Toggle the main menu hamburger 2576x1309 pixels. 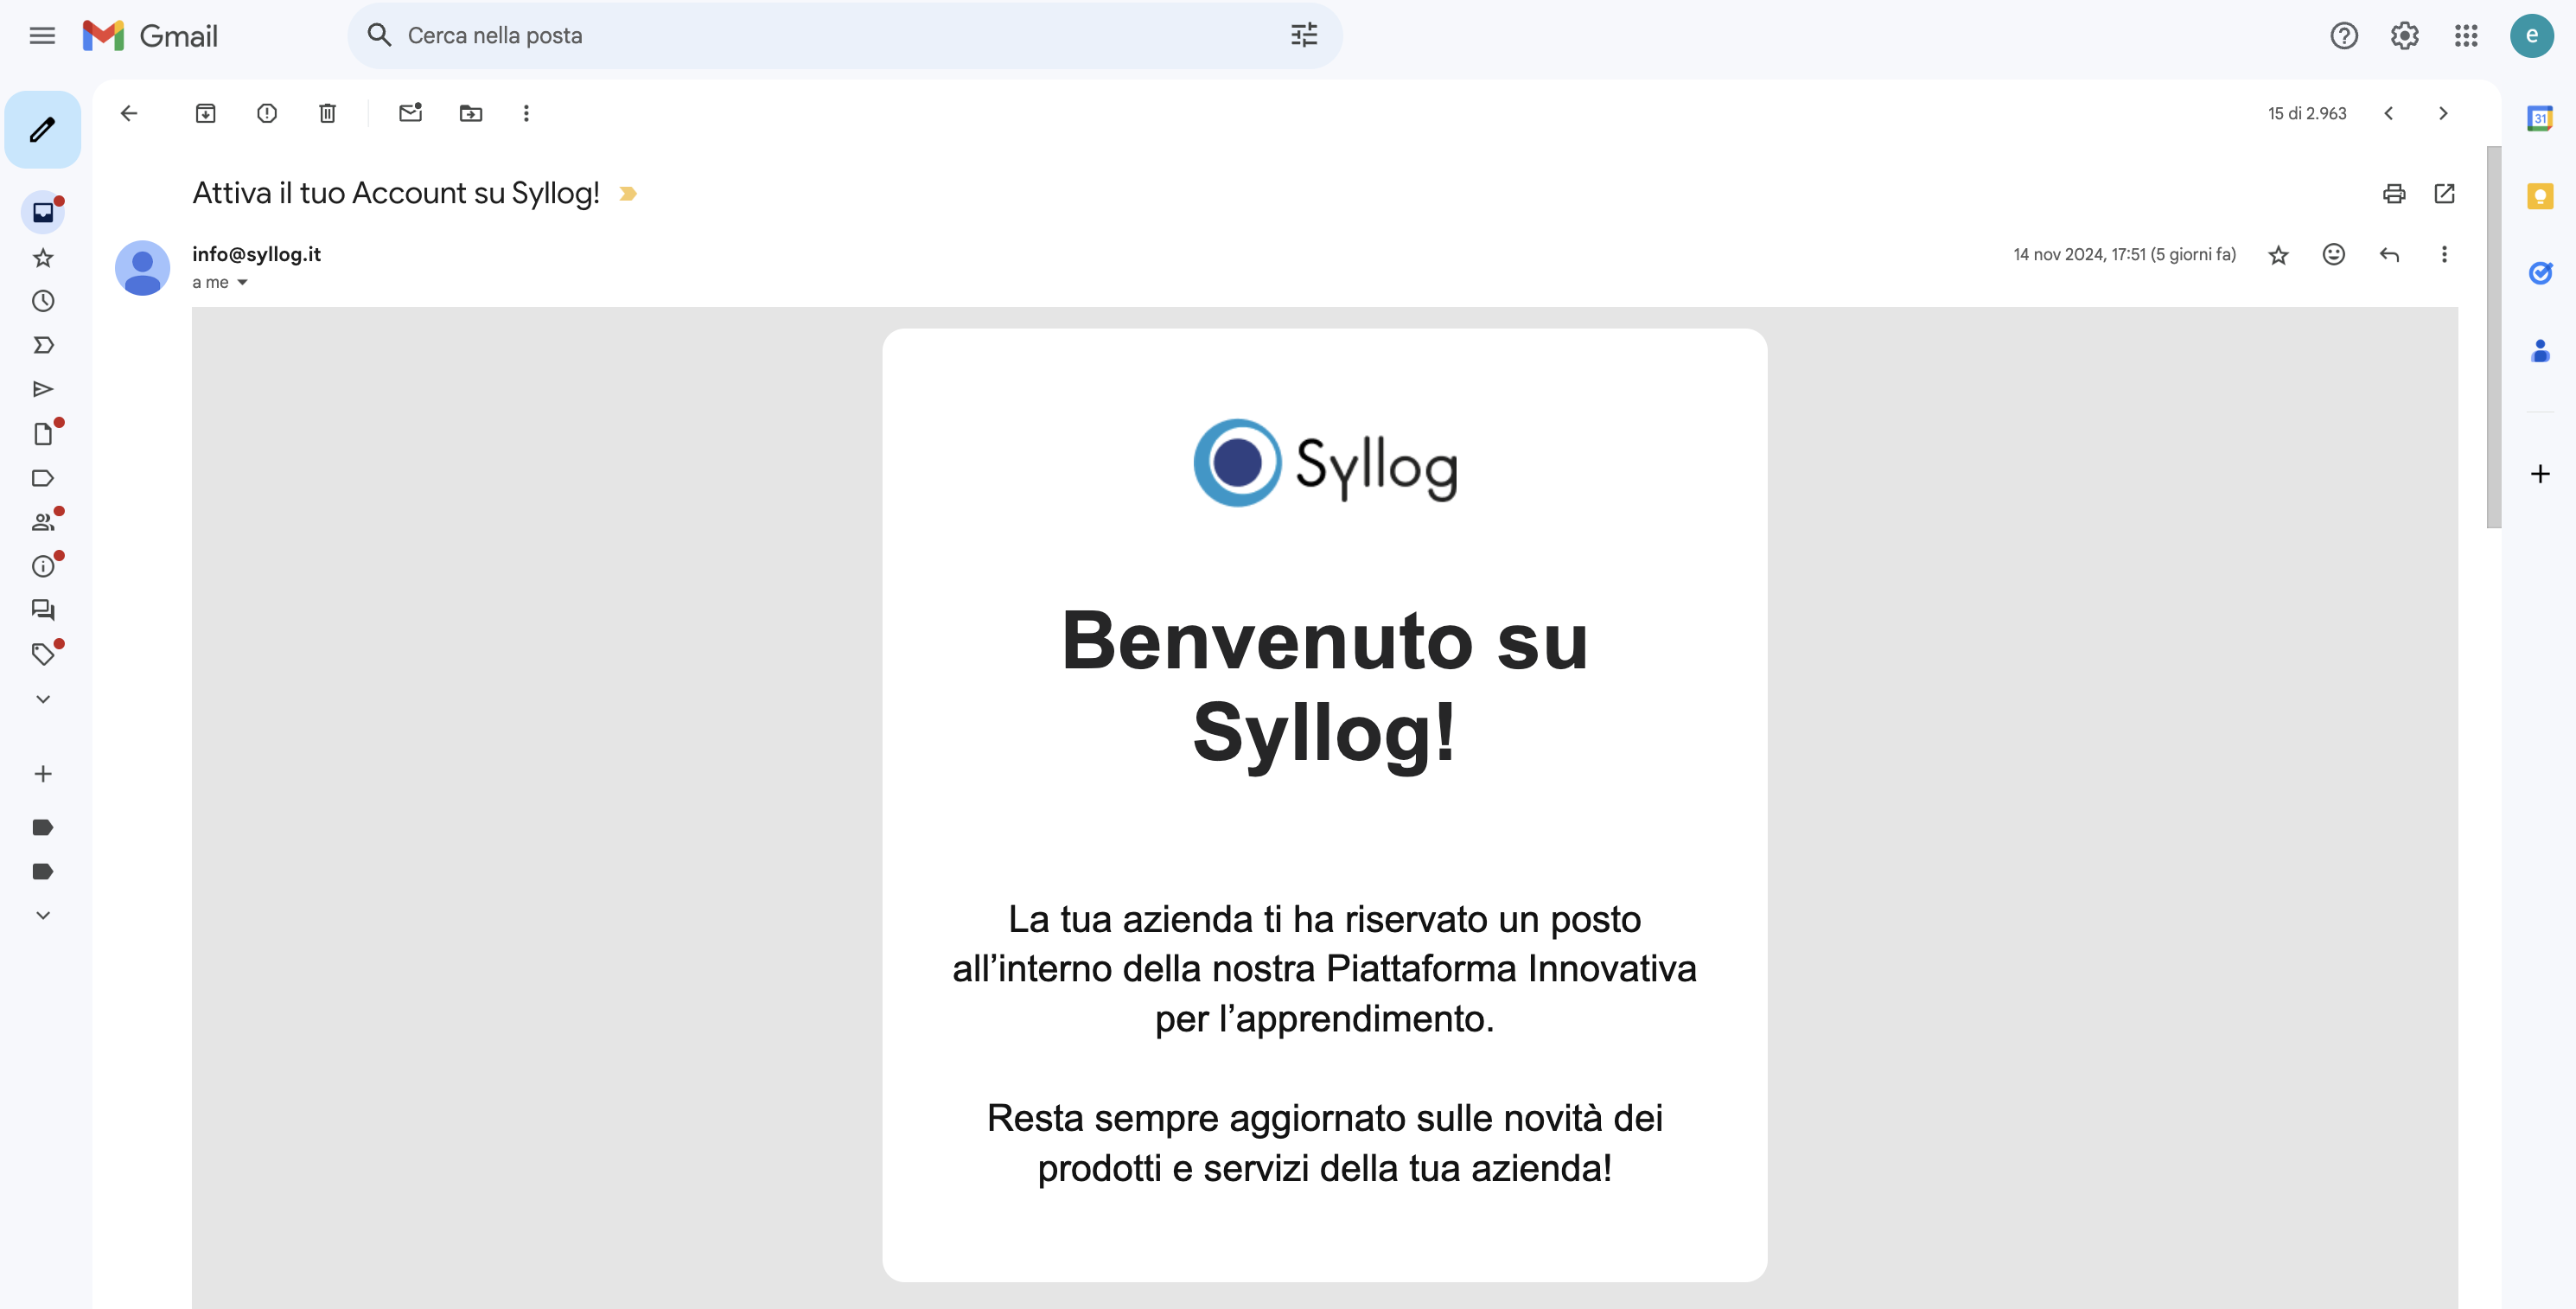pyautogui.click(x=42, y=36)
